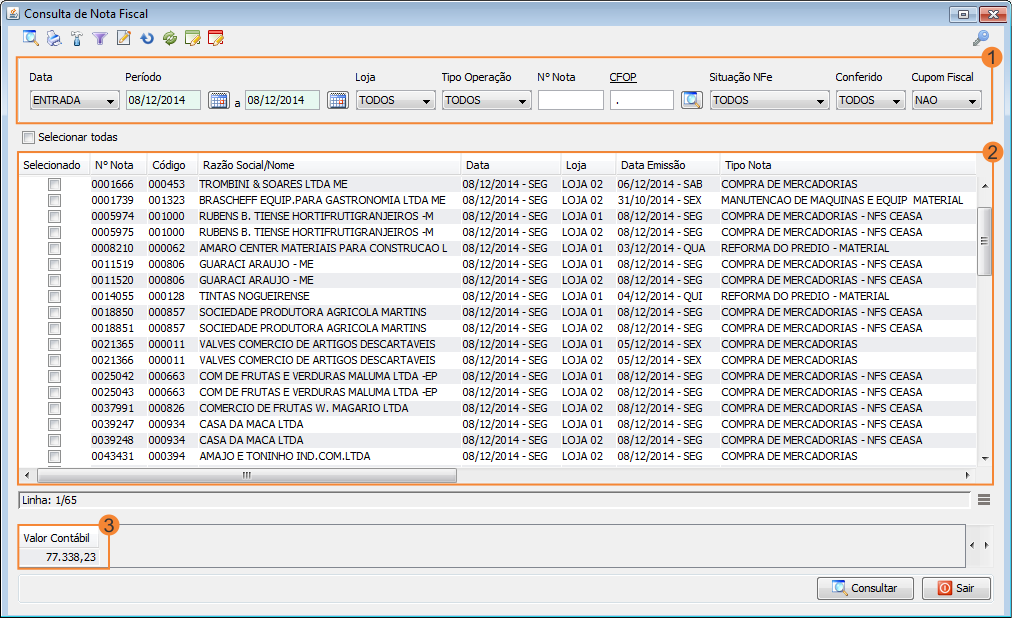Image resolution: width=1012 pixels, height=618 pixels.
Task: Tick the checkbox for nota 0008210
Action: (x=54, y=248)
